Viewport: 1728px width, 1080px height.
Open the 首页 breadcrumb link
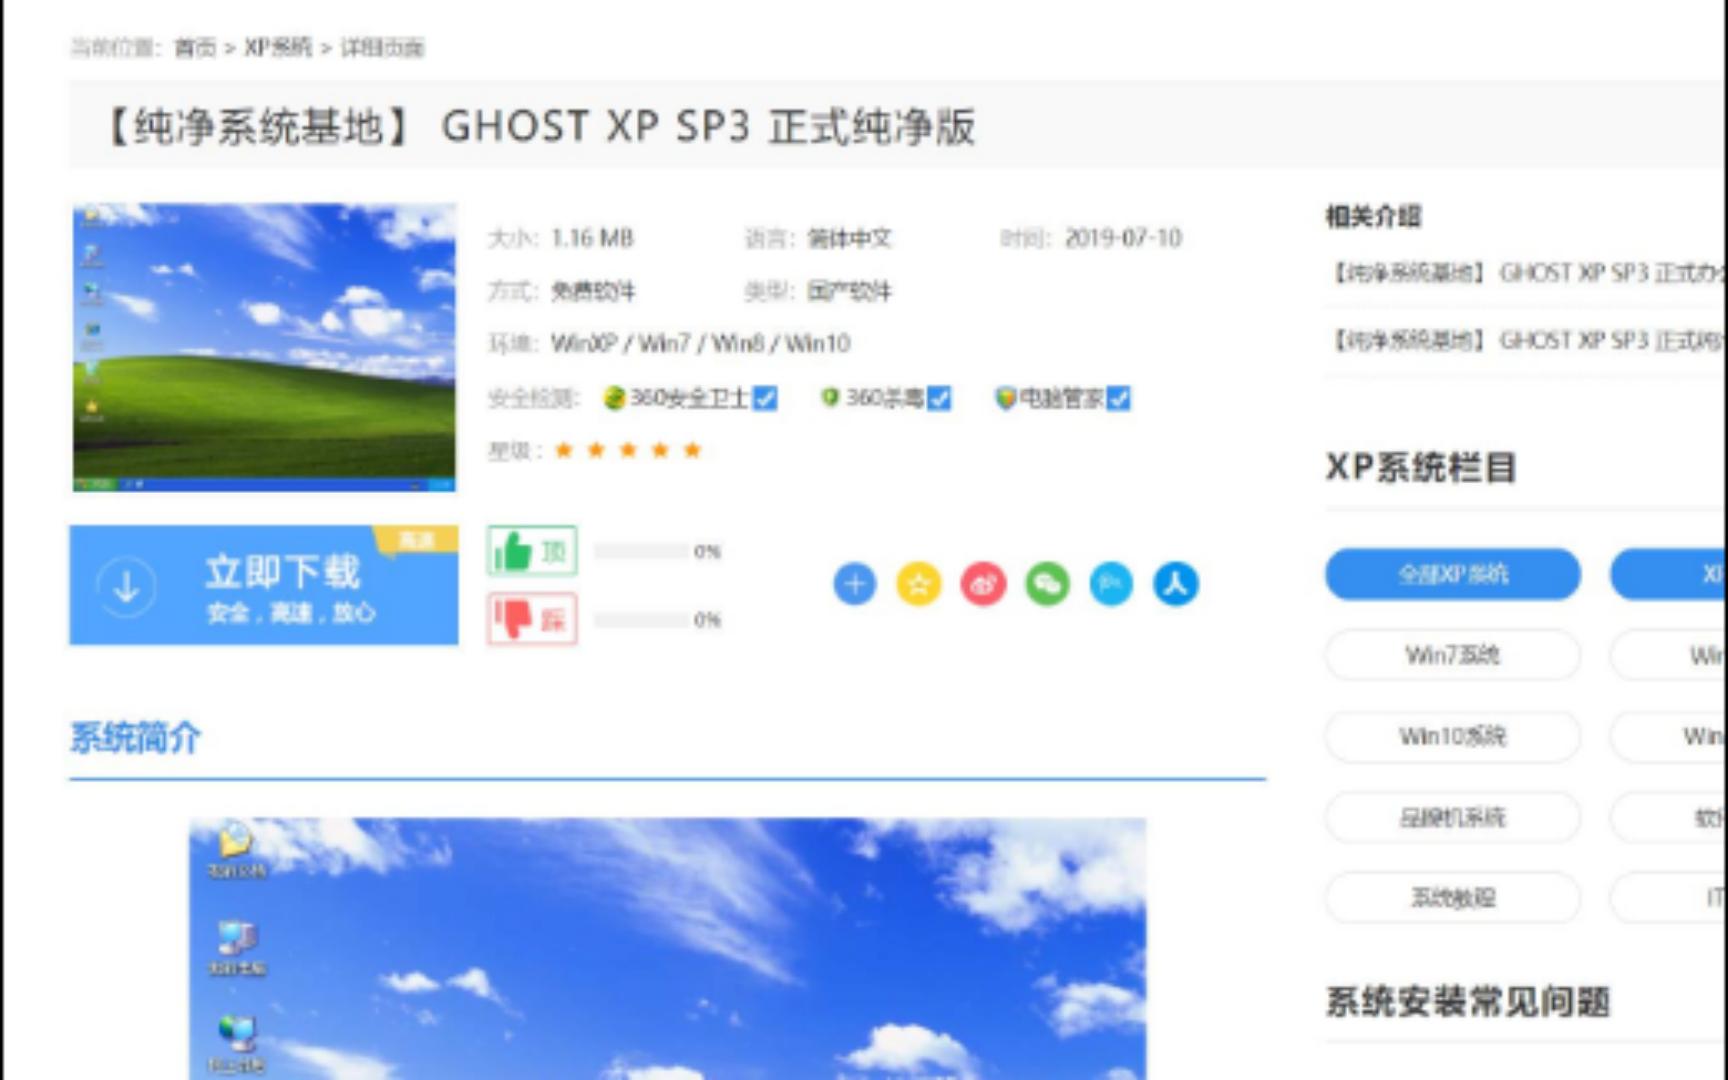click(x=195, y=48)
